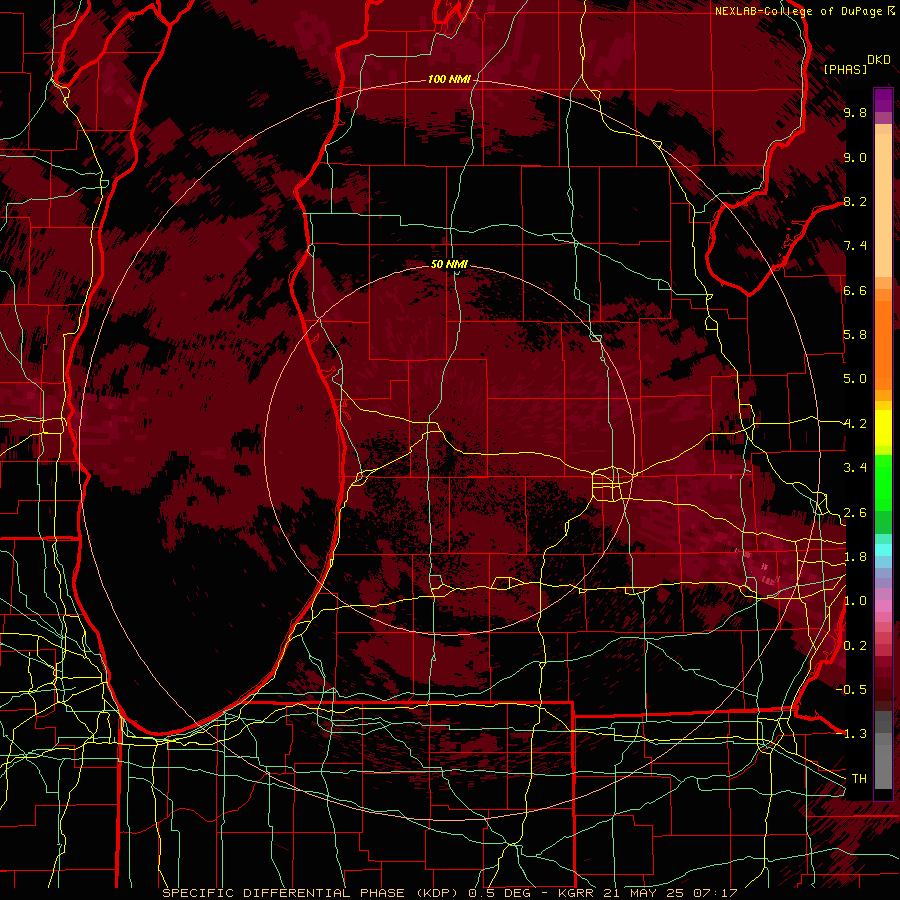Click the 9.0 scale value
Viewport: 900px width, 900px height.
[x=855, y=157]
